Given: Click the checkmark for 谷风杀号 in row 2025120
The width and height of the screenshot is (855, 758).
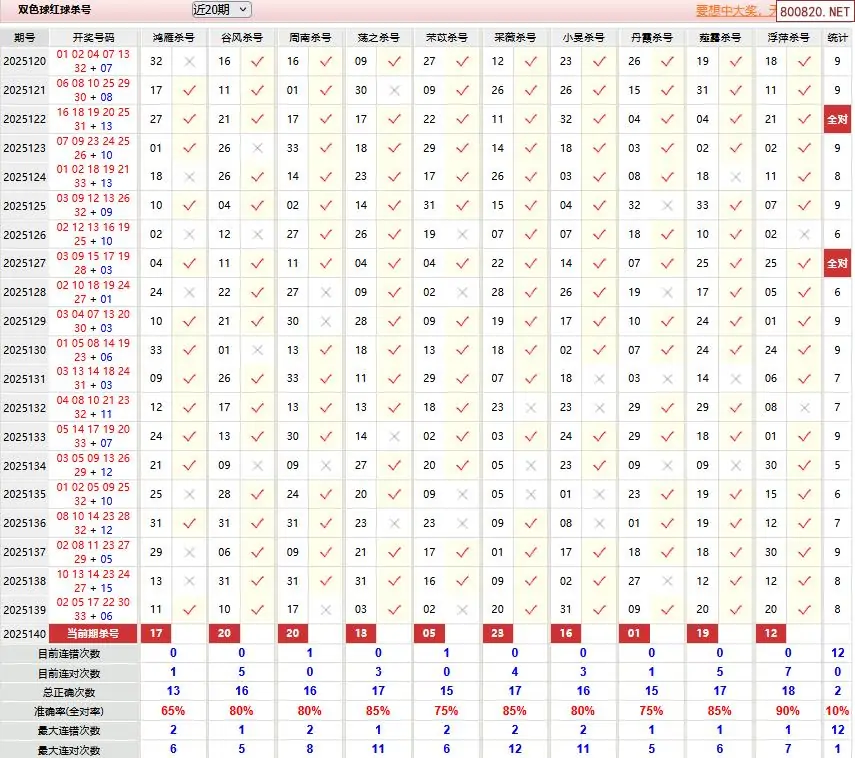Looking at the screenshot, I should coord(258,61).
